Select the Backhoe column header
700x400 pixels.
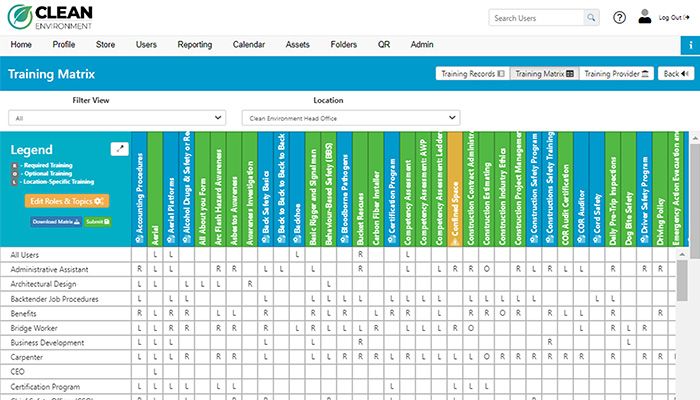(x=297, y=189)
